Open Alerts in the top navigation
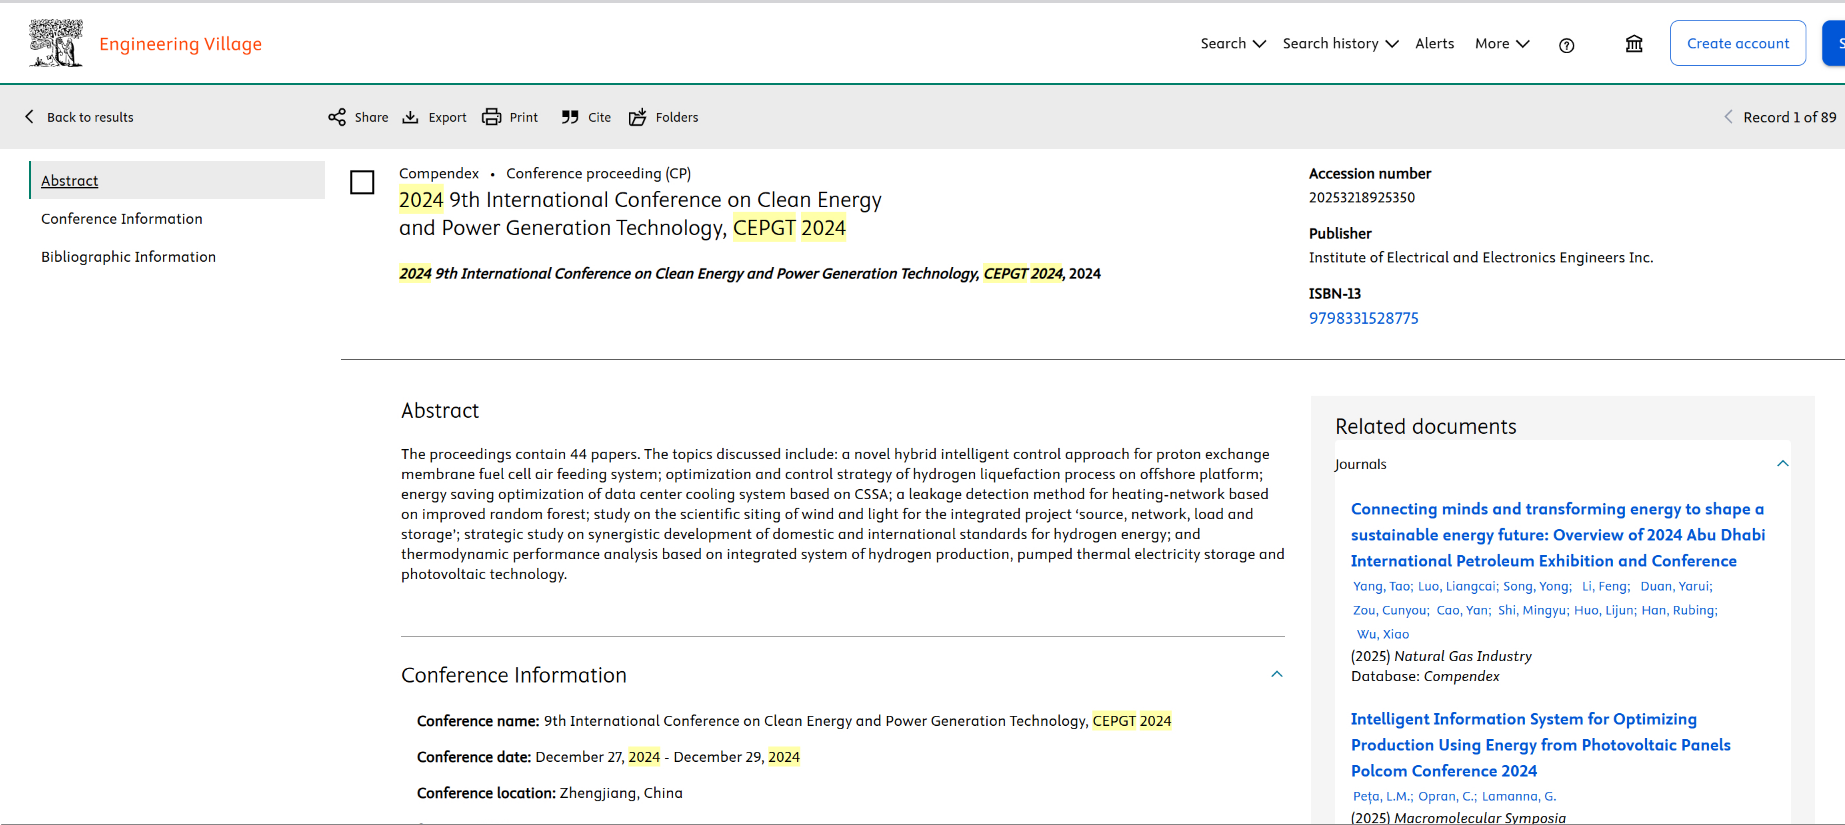Viewport: 1845px width, 825px height. coord(1435,44)
